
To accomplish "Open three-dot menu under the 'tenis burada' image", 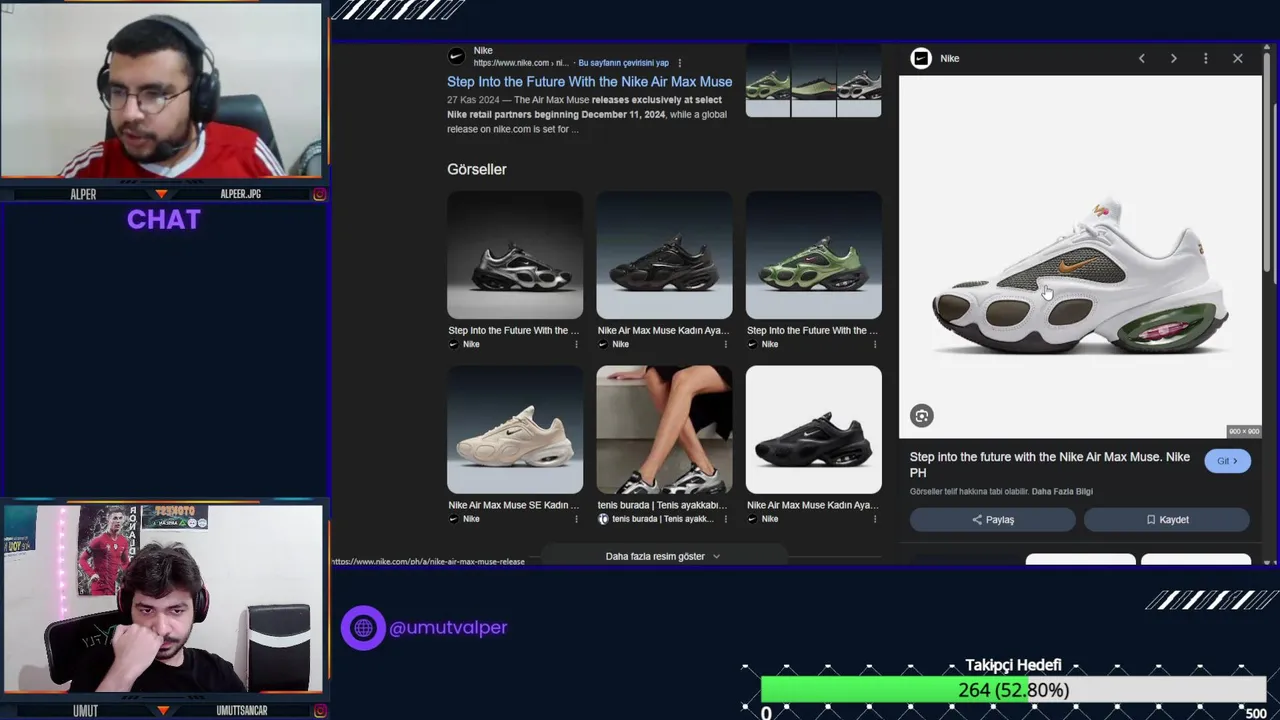I will tap(725, 519).
